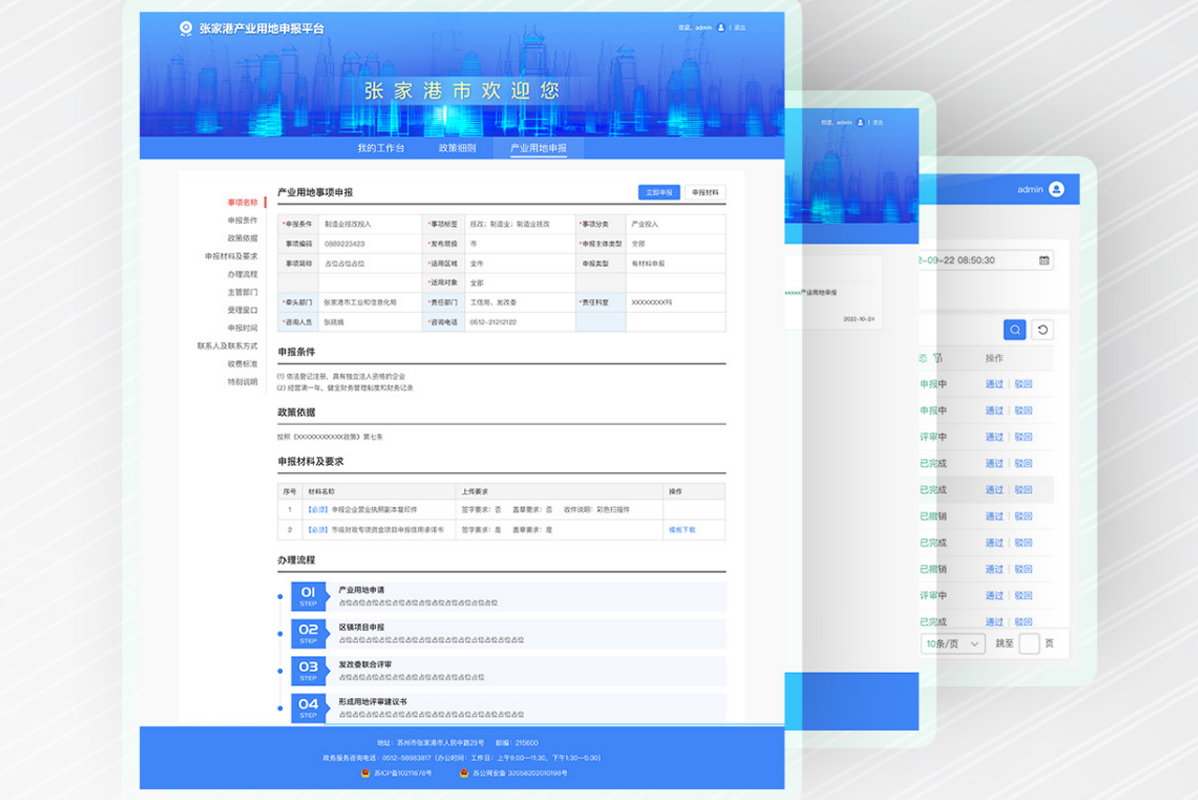Click the police badge icon beside 苏ICP备
The image size is (1198, 800).
364,773
